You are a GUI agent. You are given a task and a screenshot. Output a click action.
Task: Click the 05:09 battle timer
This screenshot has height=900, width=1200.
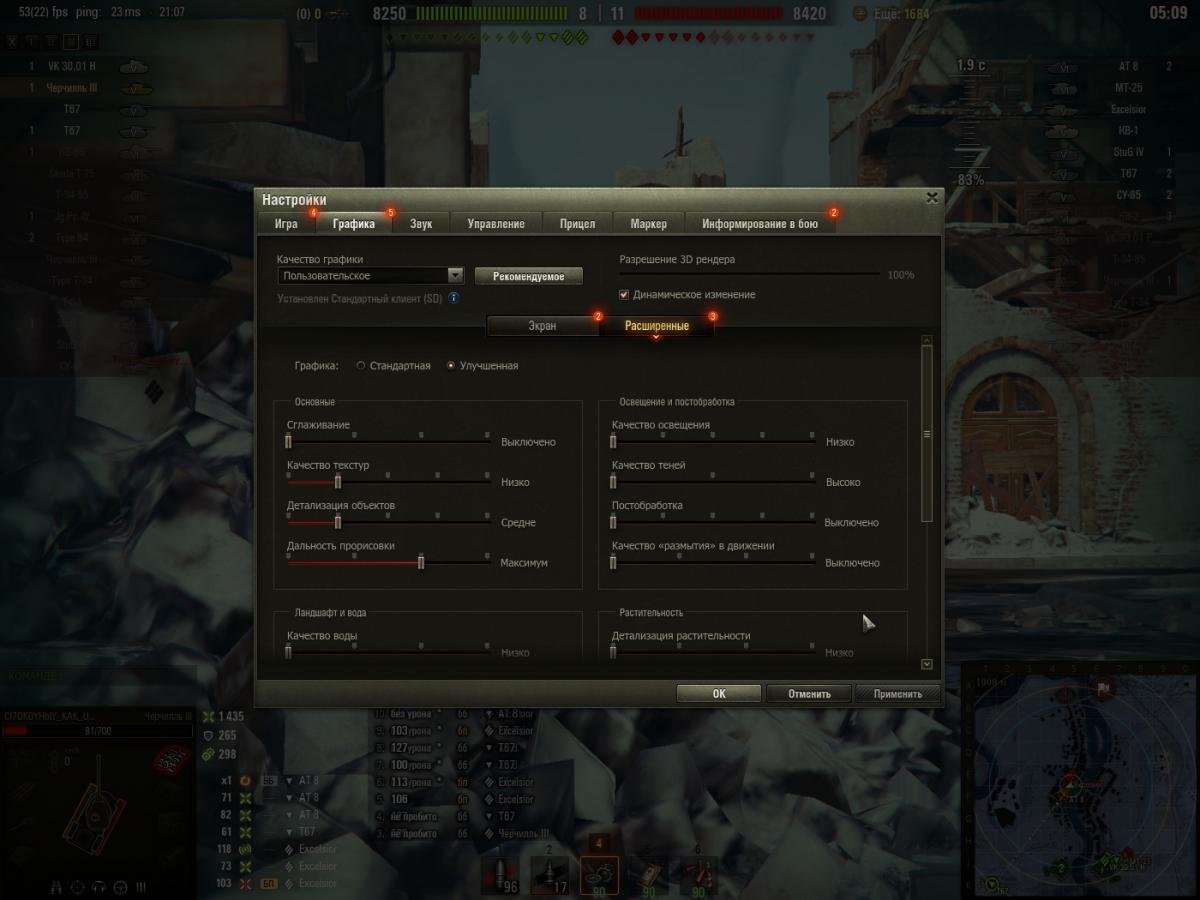(x=1168, y=13)
